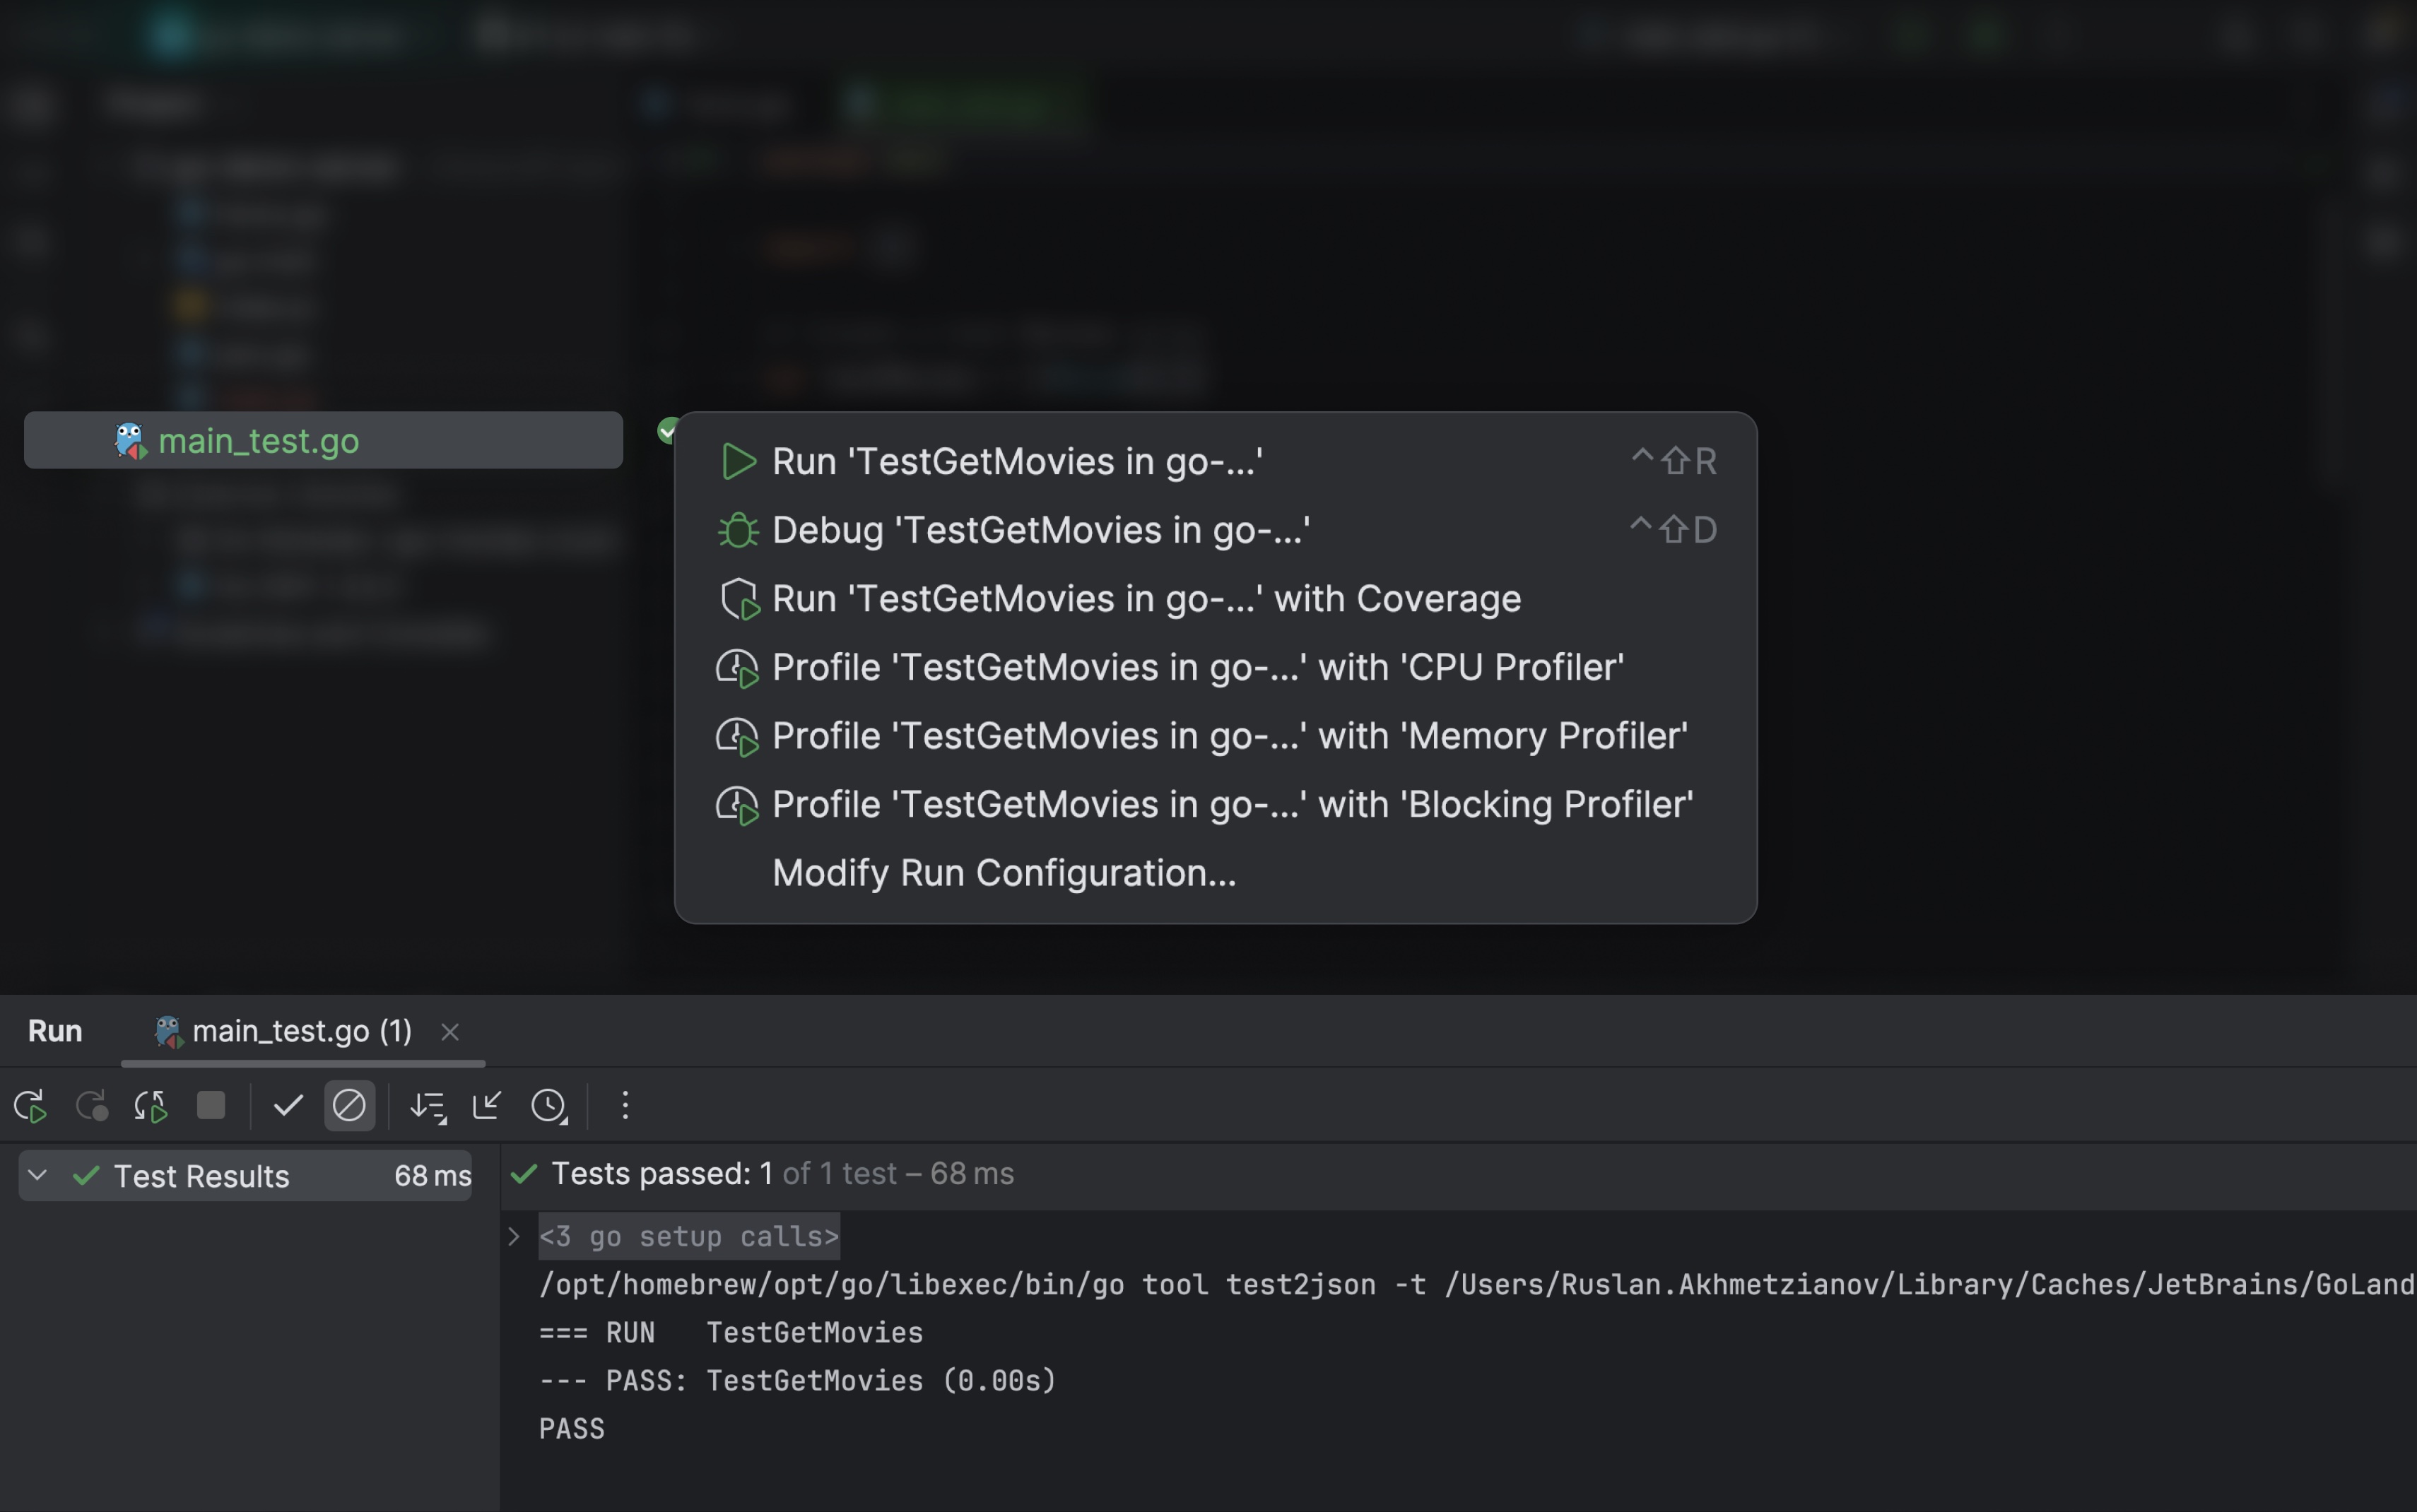
Task: Choose Debug 'TestGetMovies' from the popup
Action: (1041, 530)
